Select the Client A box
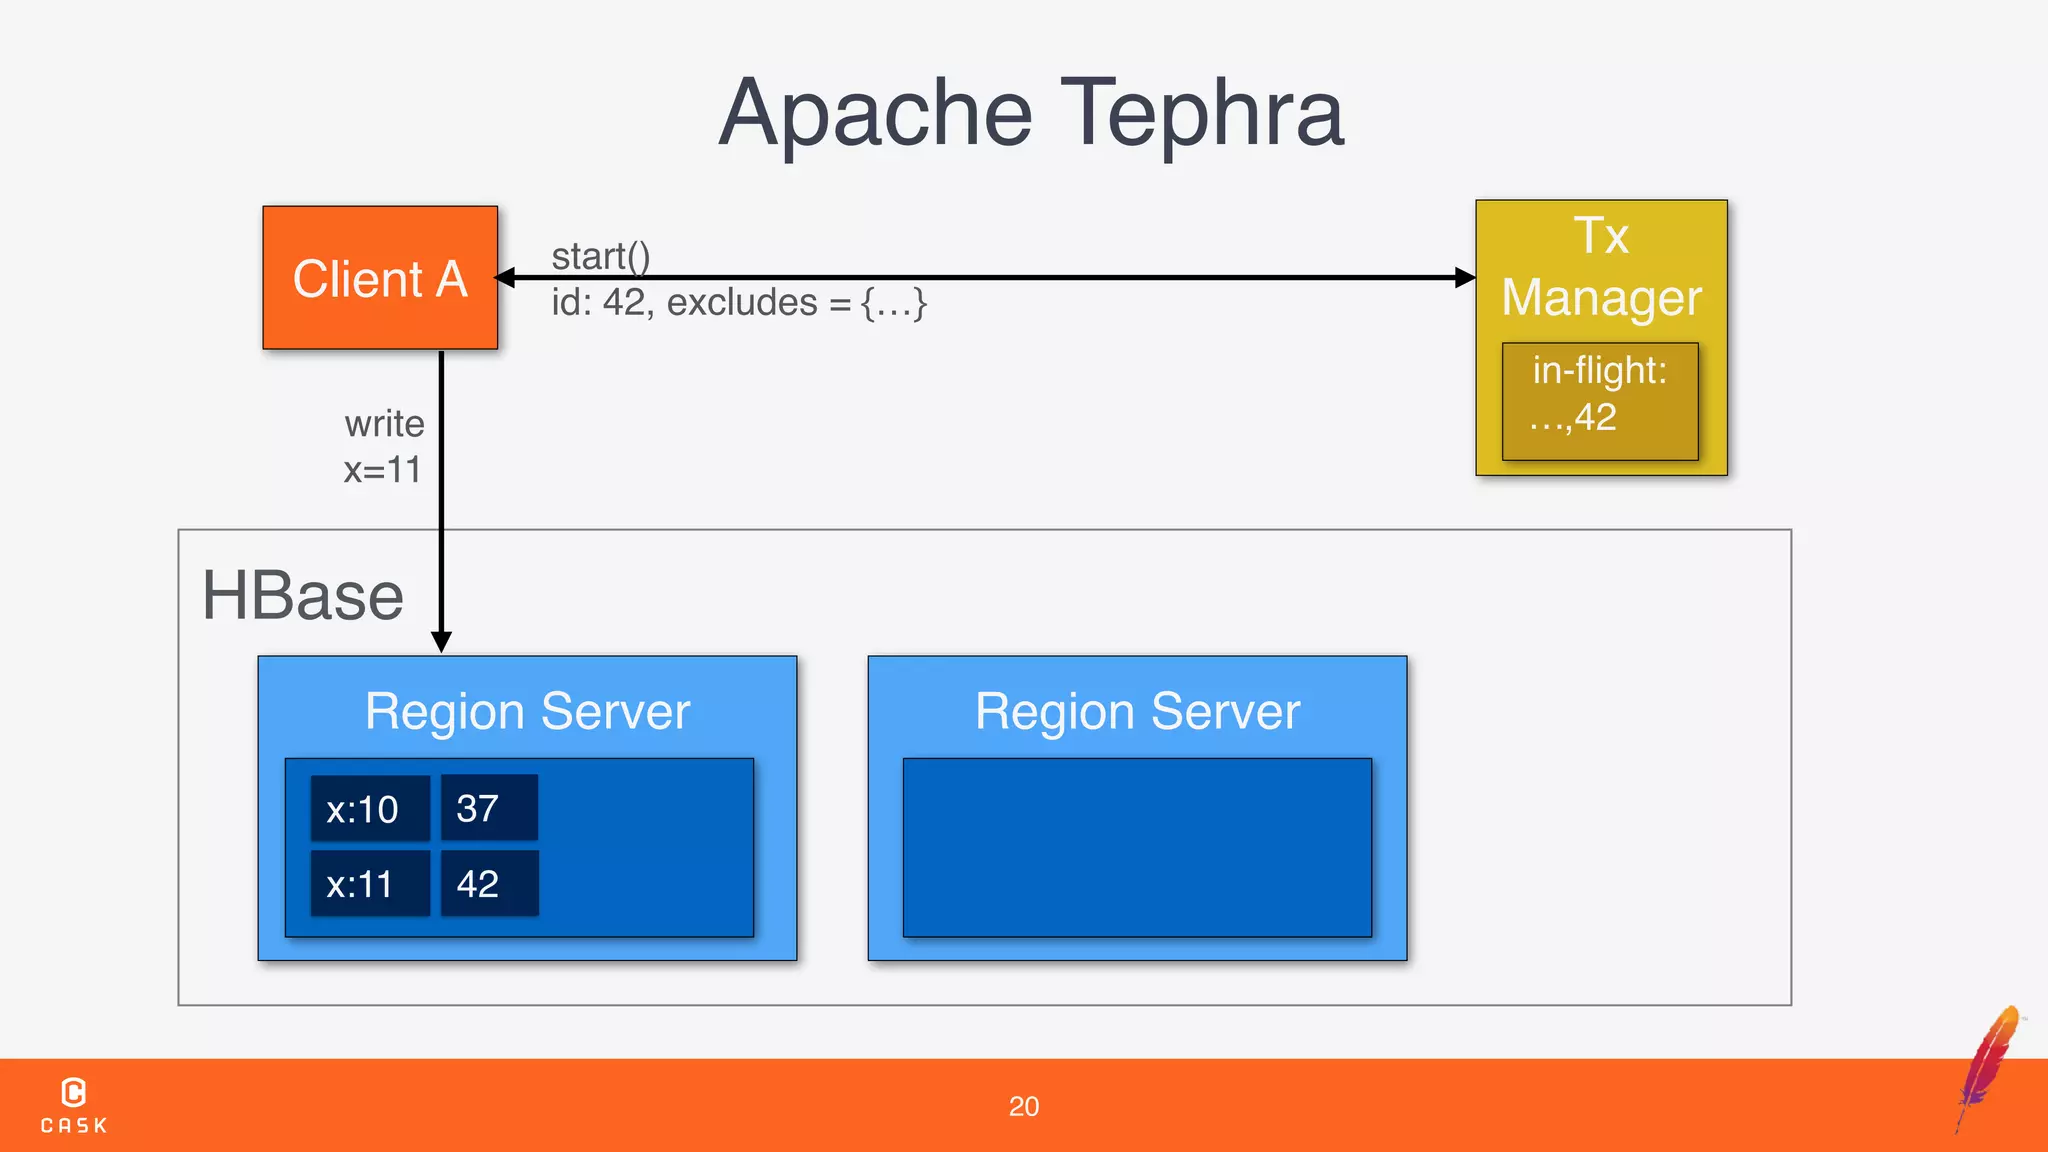The height and width of the screenshot is (1152, 2048). coord(380,278)
